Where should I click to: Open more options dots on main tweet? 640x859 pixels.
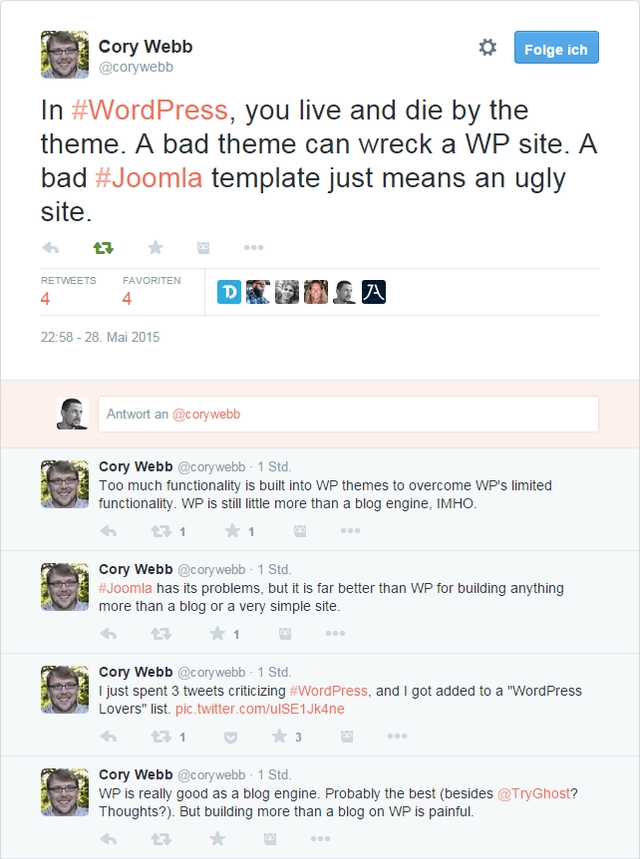click(x=254, y=248)
